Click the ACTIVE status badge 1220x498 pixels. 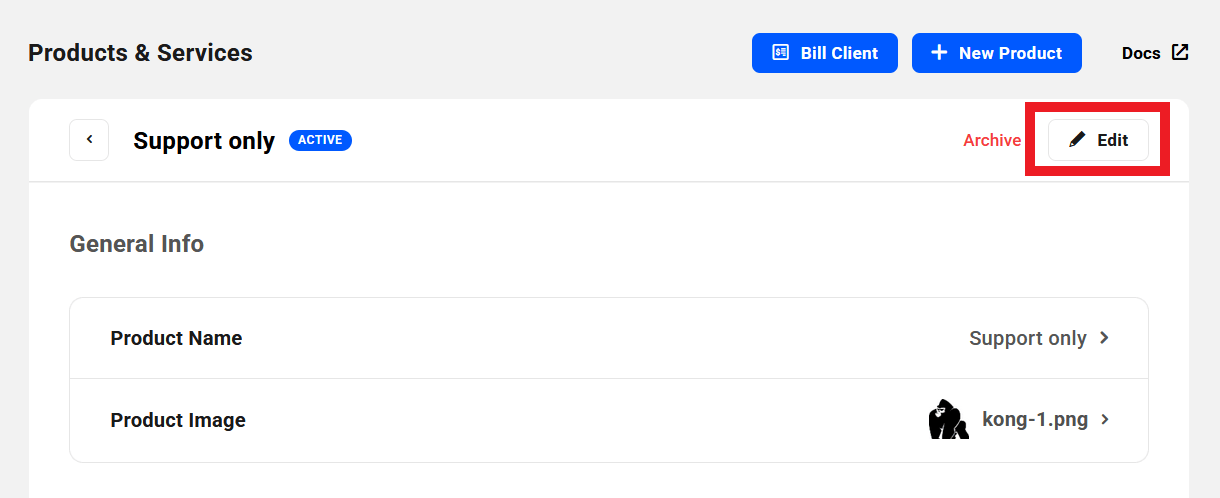point(320,140)
